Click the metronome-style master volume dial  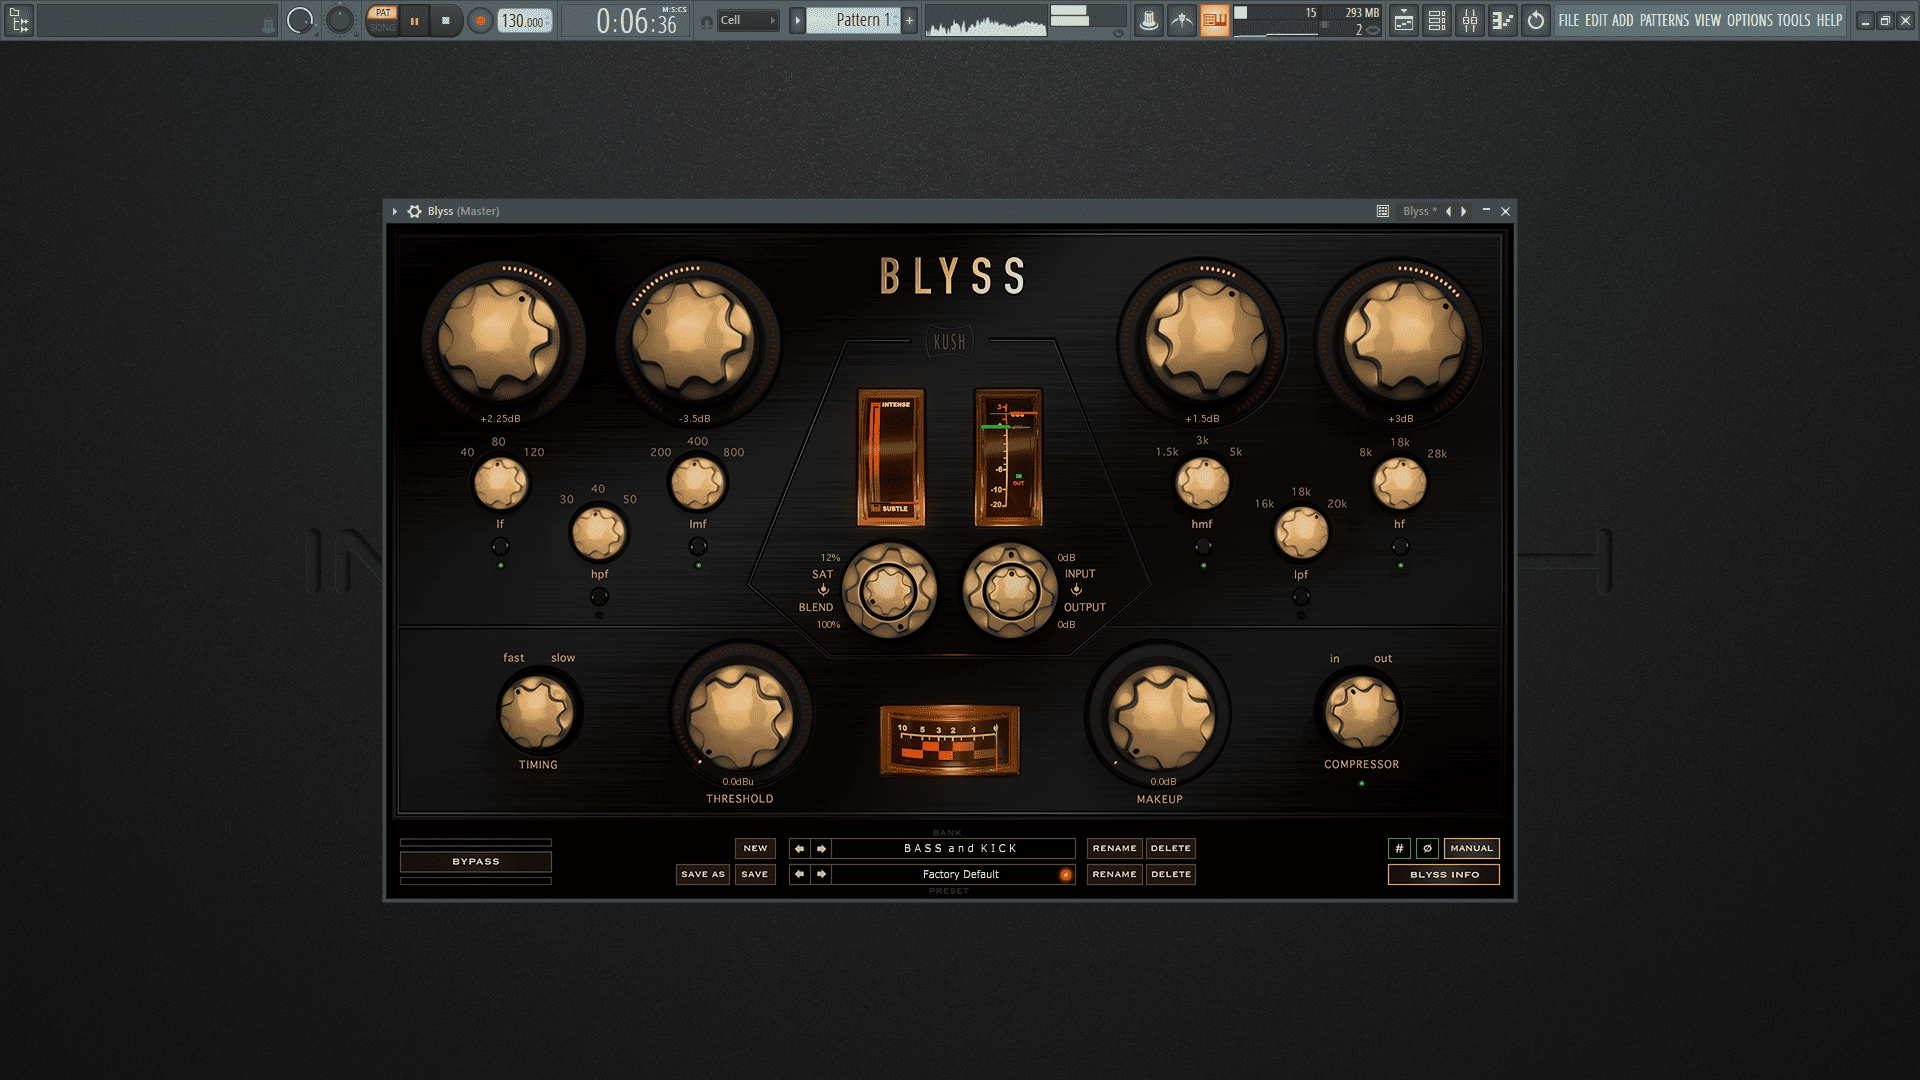(299, 20)
